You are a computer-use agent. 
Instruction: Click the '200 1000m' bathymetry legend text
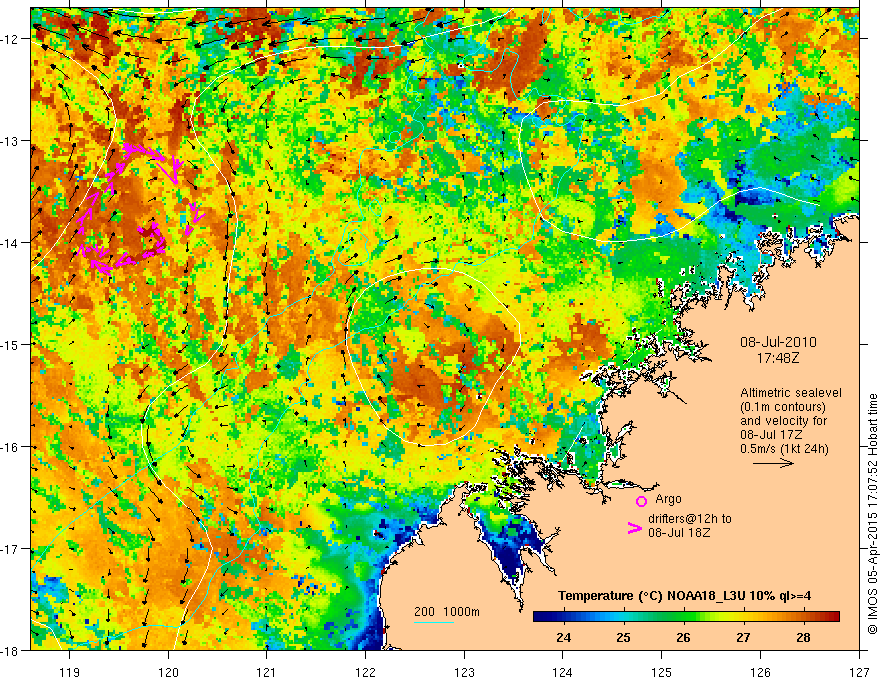pos(447,612)
